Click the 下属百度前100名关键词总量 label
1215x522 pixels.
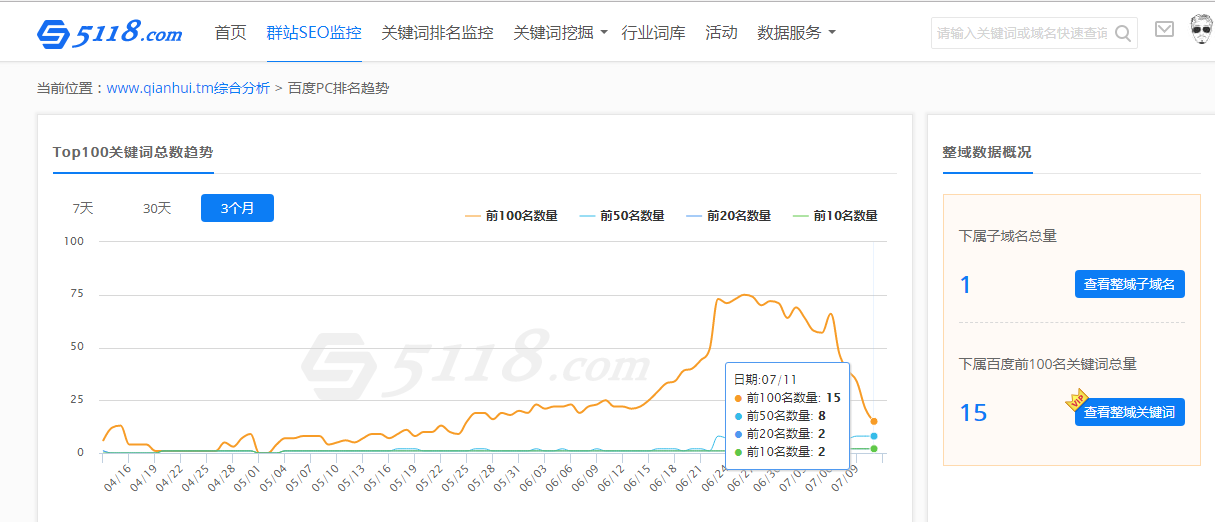click(x=1048, y=364)
